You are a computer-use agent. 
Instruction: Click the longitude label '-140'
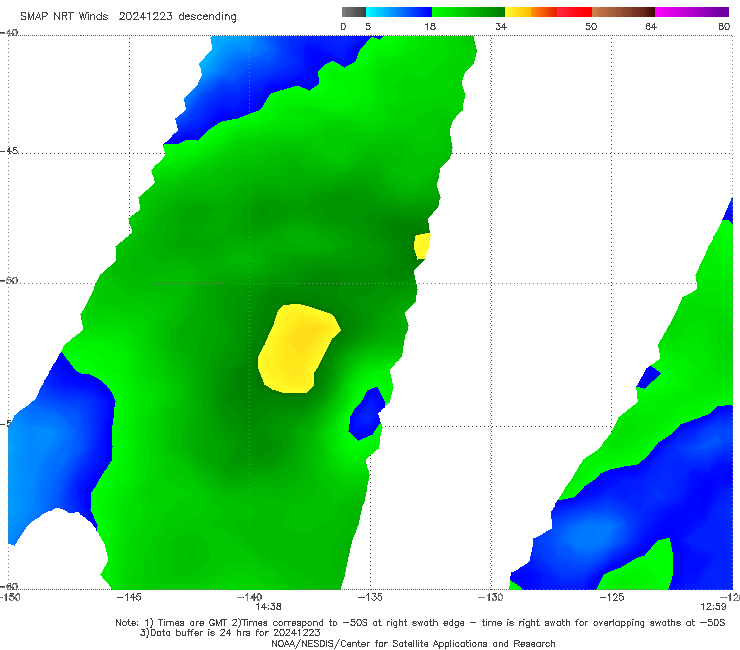point(250,597)
